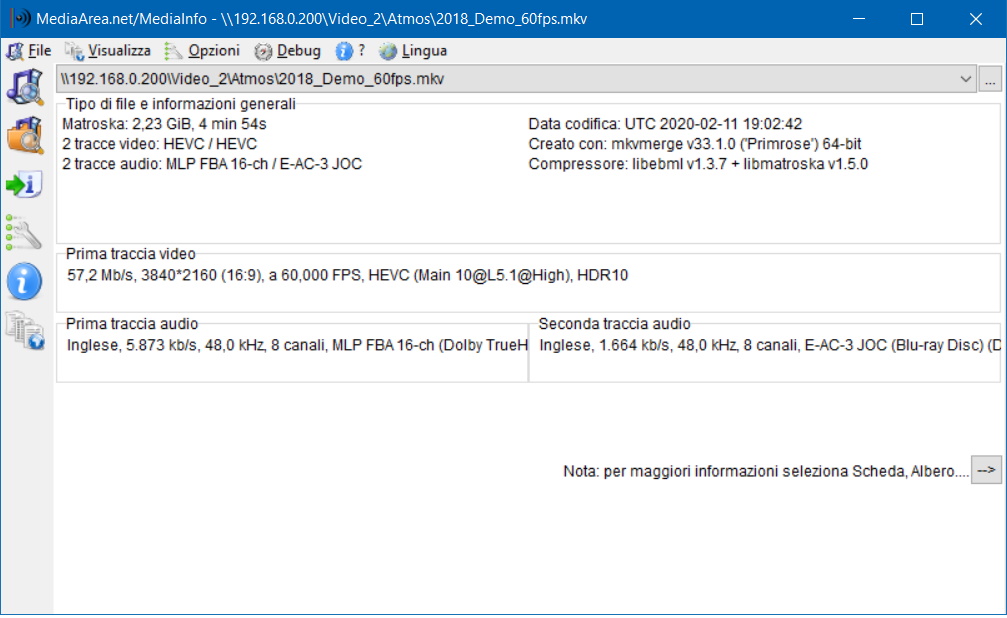Click the 'Seconda traccia audio' group label
The width and height of the screenshot is (1007, 618).
coord(615,324)
